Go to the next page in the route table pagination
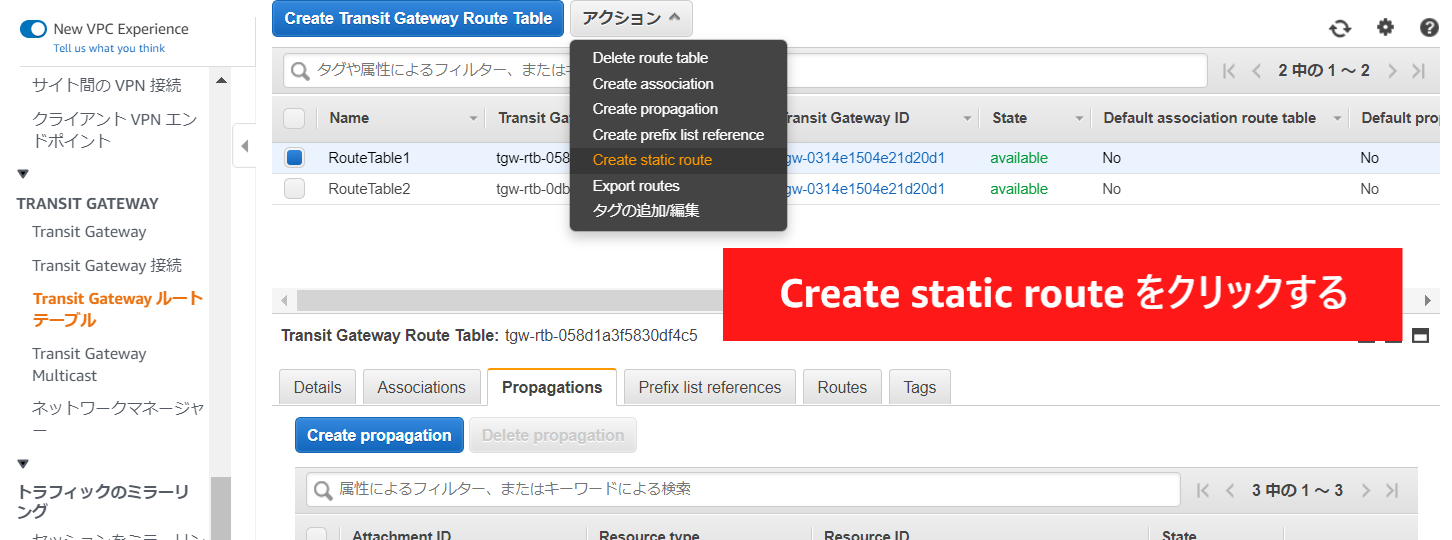 [x=1391, y=70]
